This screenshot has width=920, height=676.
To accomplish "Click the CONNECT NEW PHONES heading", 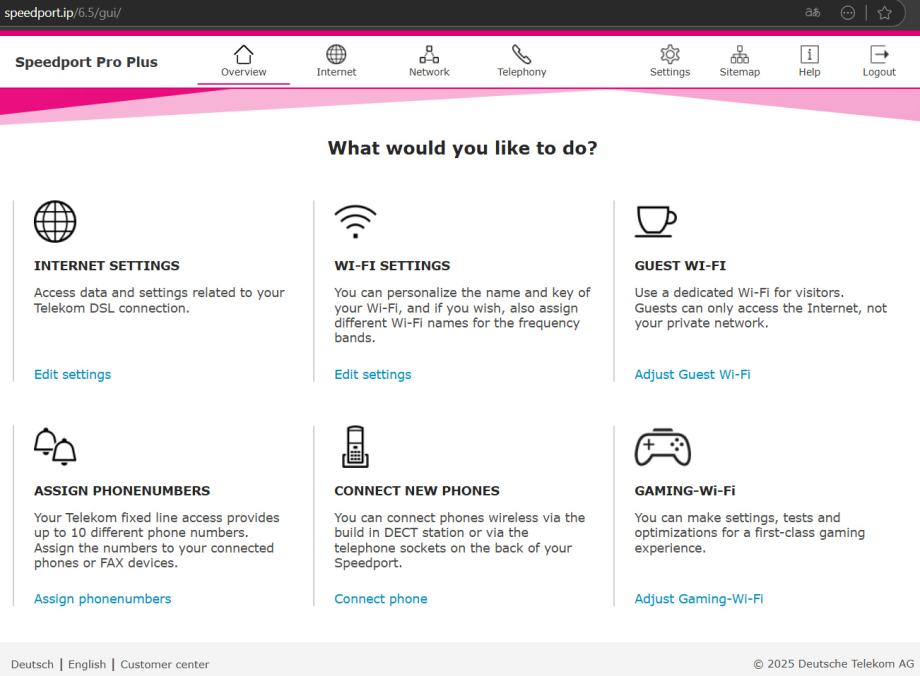I will point(417,491).
